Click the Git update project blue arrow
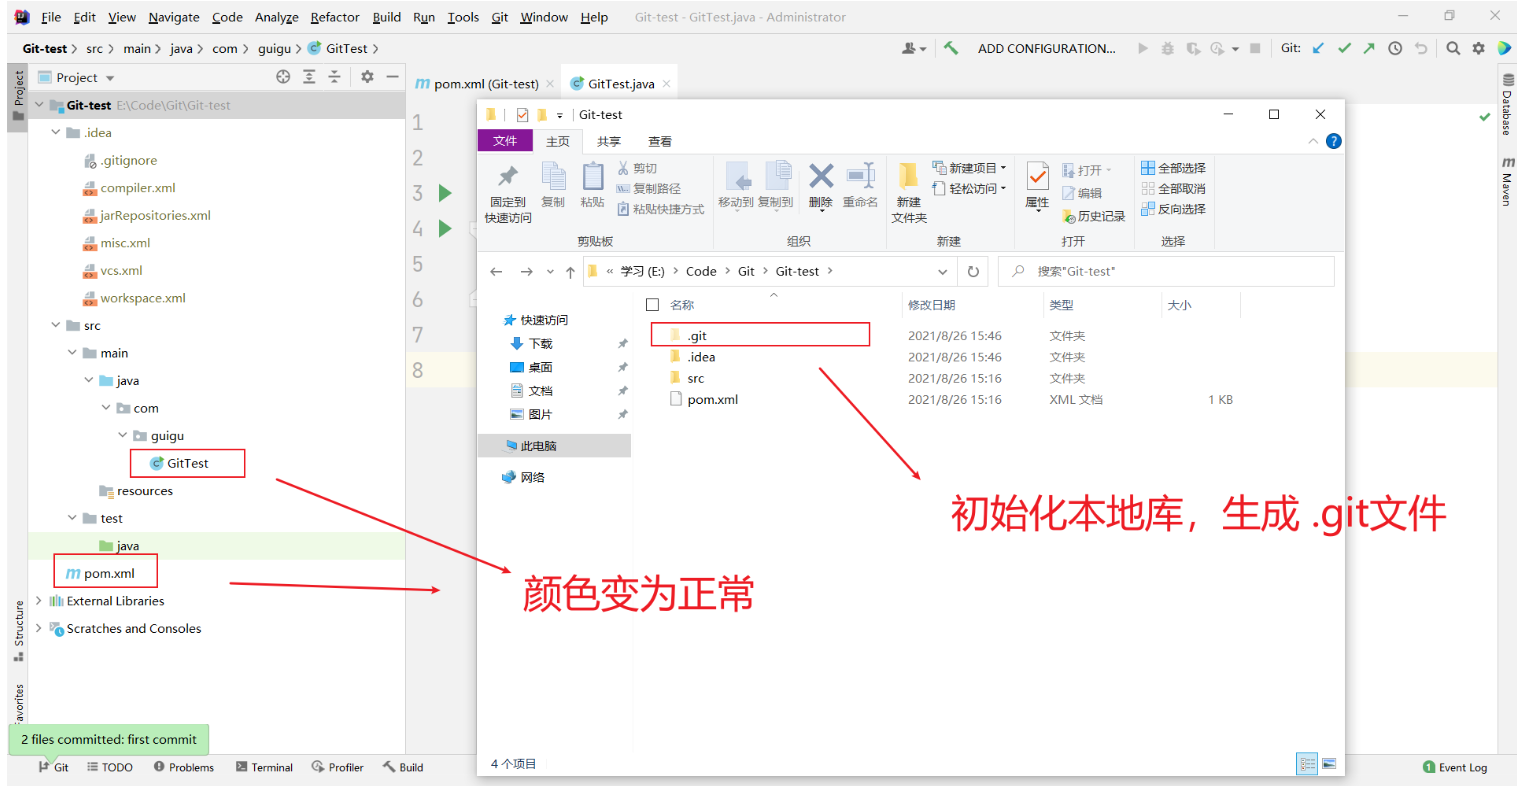 [x=1319, y=48]
